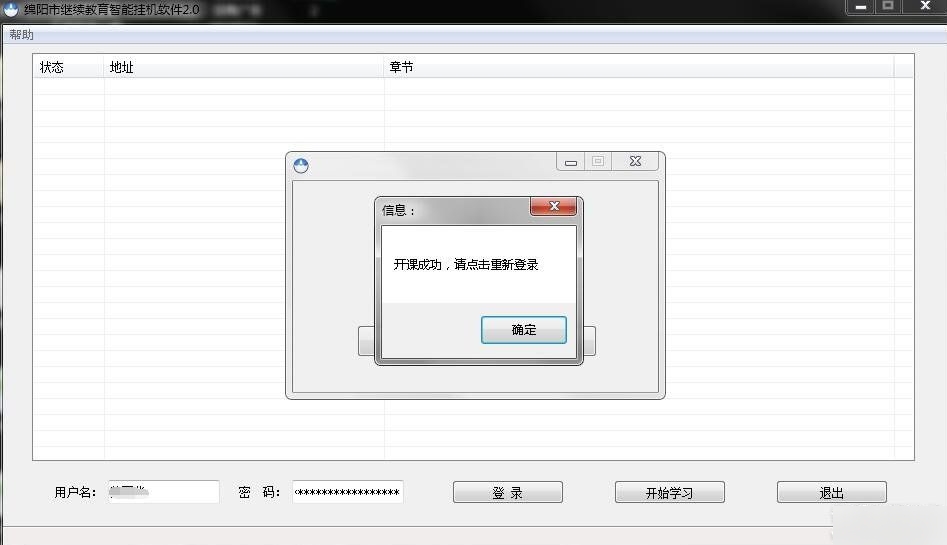Open the 帮助 menu
Viewport: 947px width, 545px height.
point(21,34)
